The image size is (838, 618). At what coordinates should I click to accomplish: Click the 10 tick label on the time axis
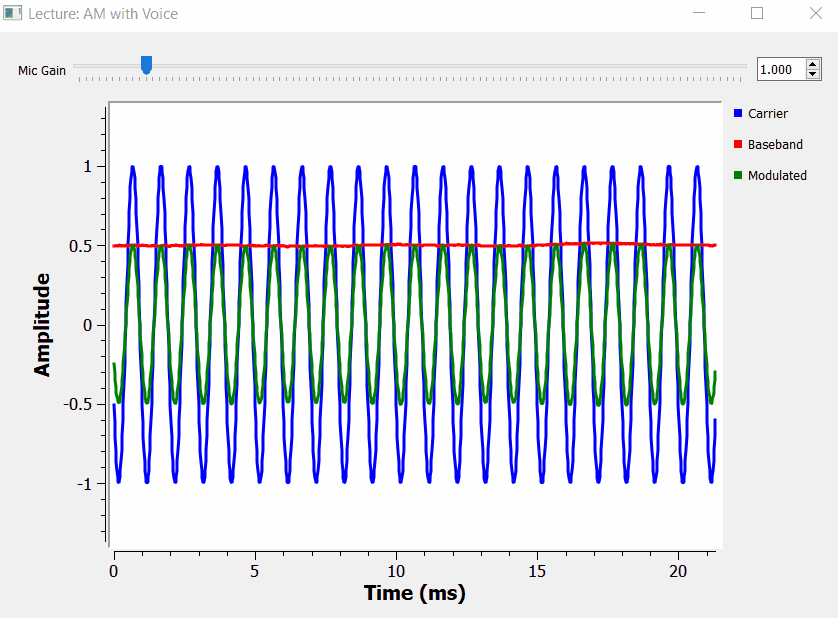click(396, 567)
